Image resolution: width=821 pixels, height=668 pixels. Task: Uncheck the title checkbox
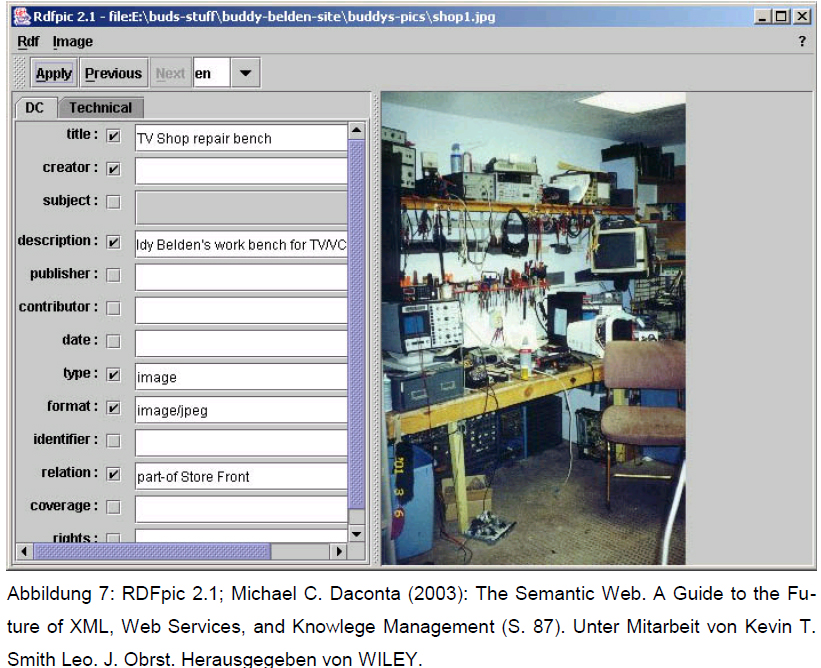pyautogui.click(x=113, y=136)
